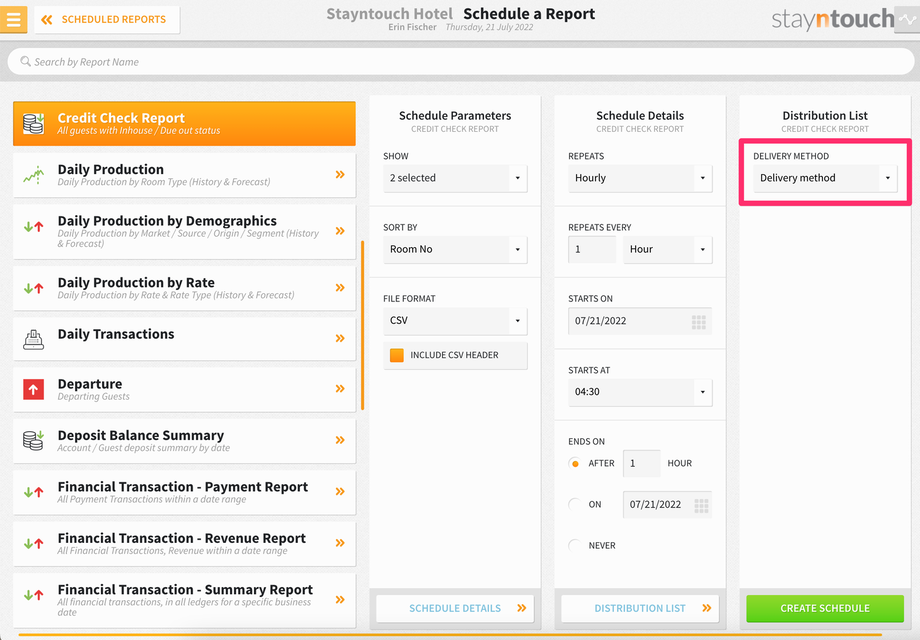Screen dimensions: 920x640
Task: Click chevron on Summary Report row
Action: pyautogui.click(x=340, y=600)
